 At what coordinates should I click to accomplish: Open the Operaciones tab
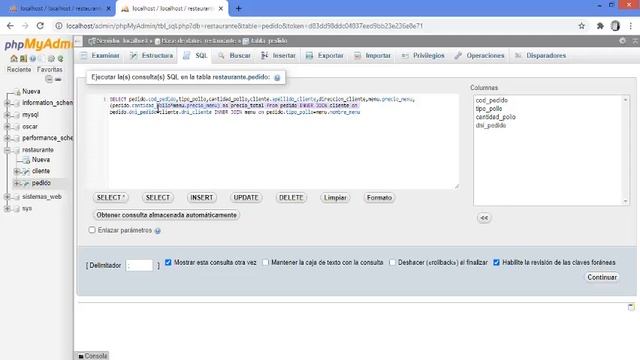[480, 56]
